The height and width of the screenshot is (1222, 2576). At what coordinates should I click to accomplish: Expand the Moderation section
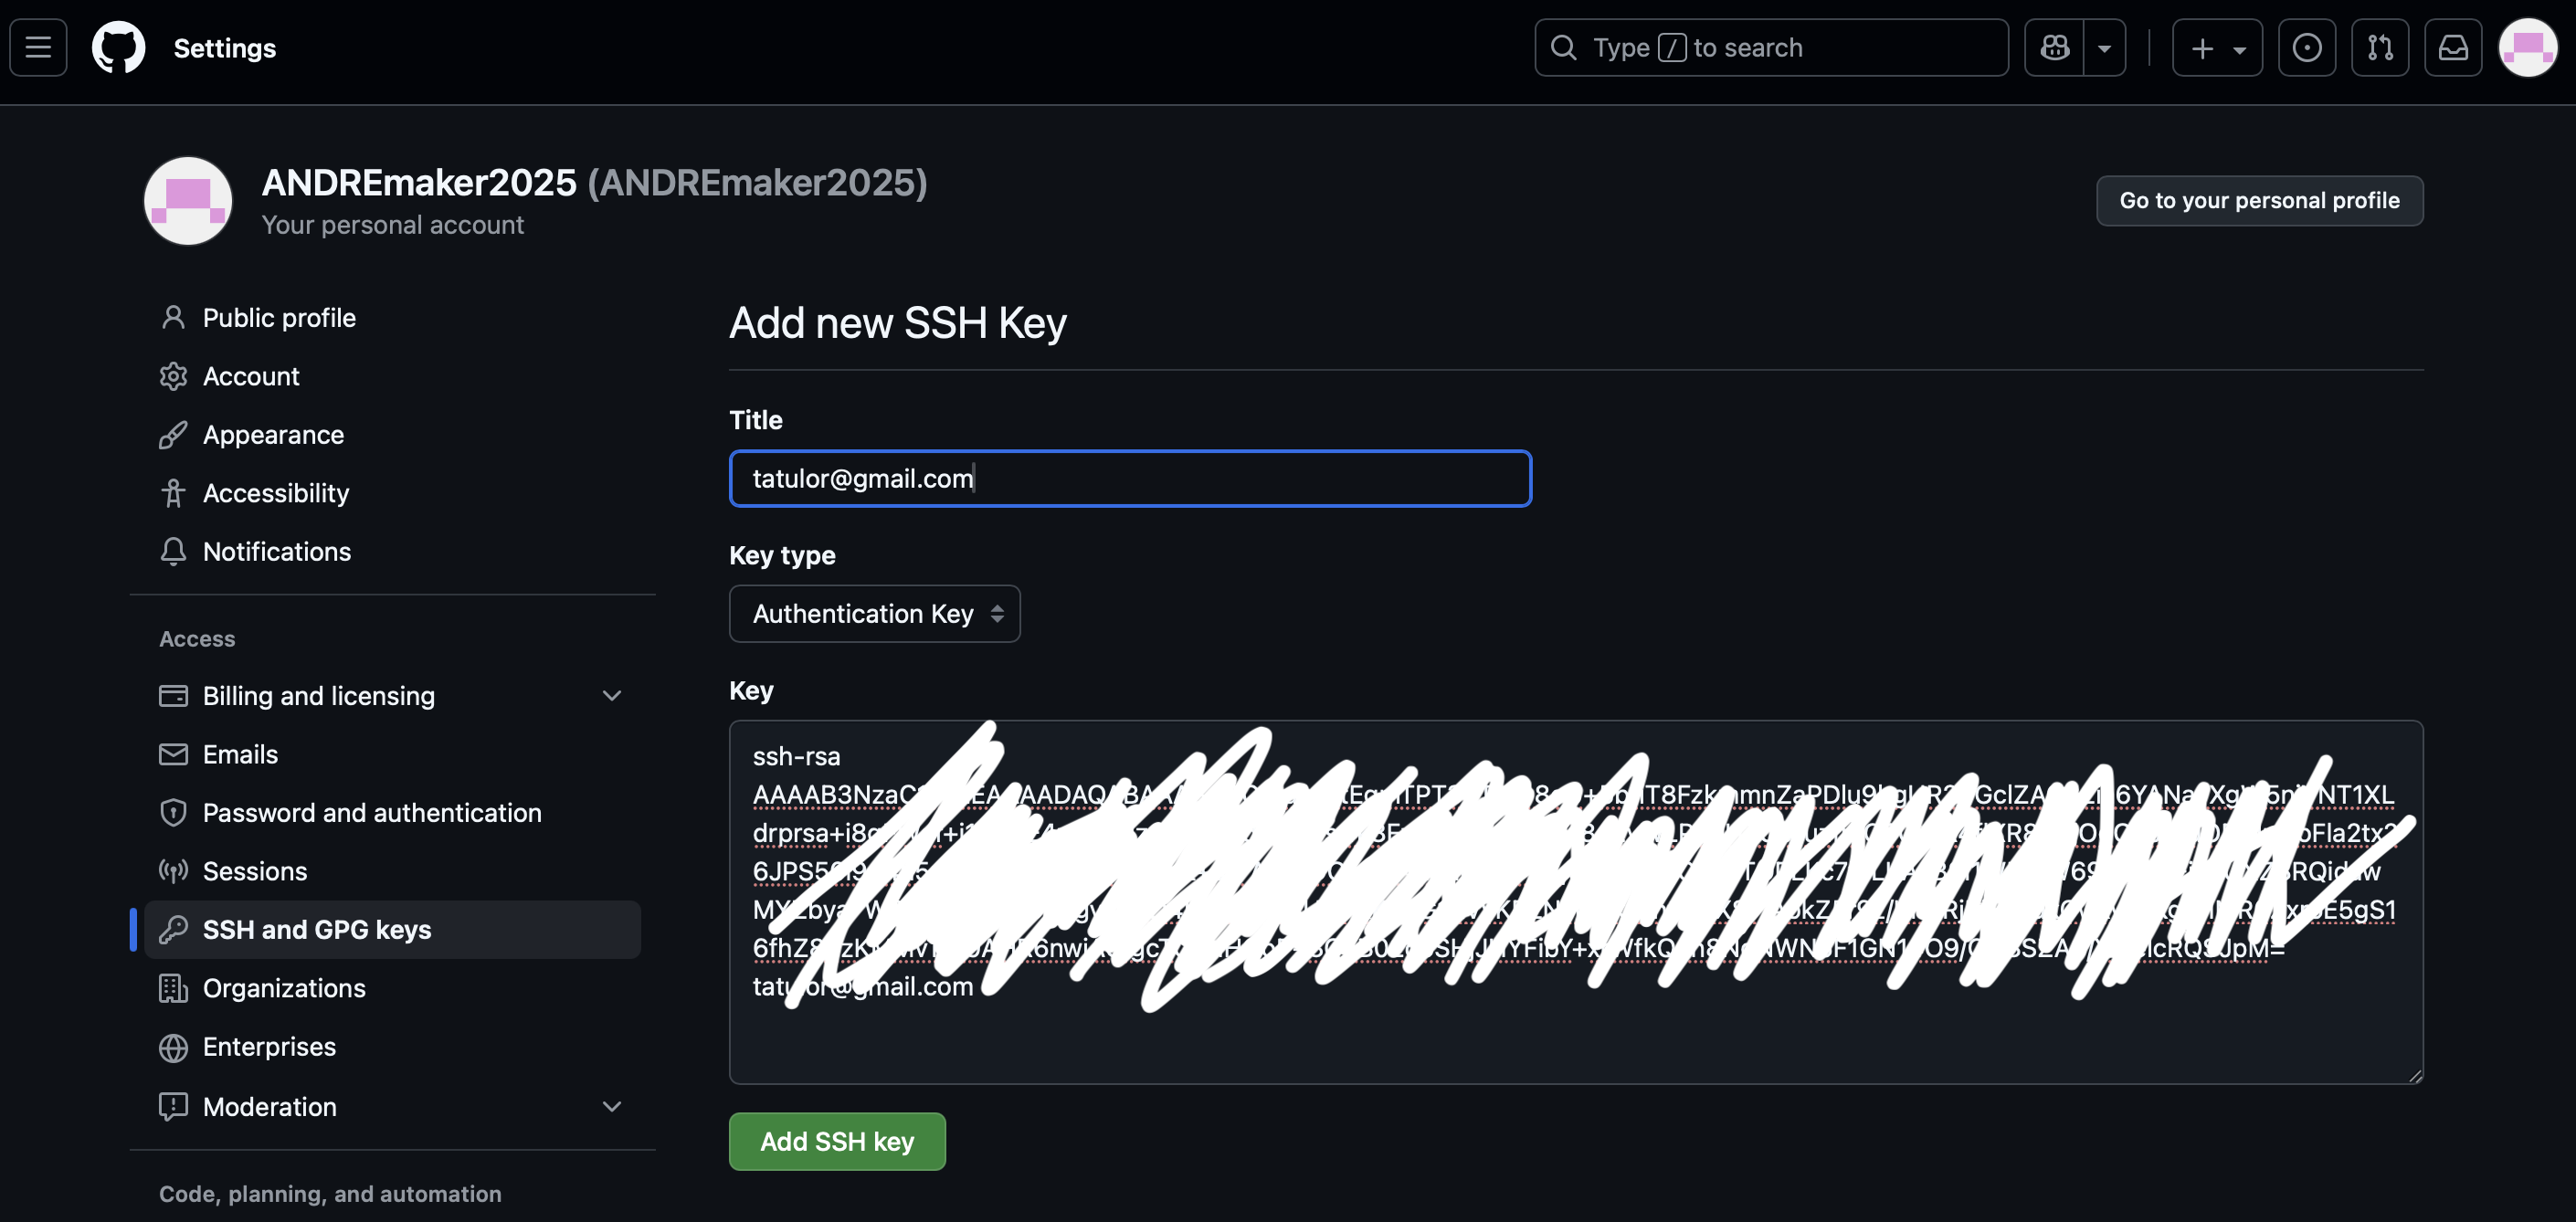611,1106
